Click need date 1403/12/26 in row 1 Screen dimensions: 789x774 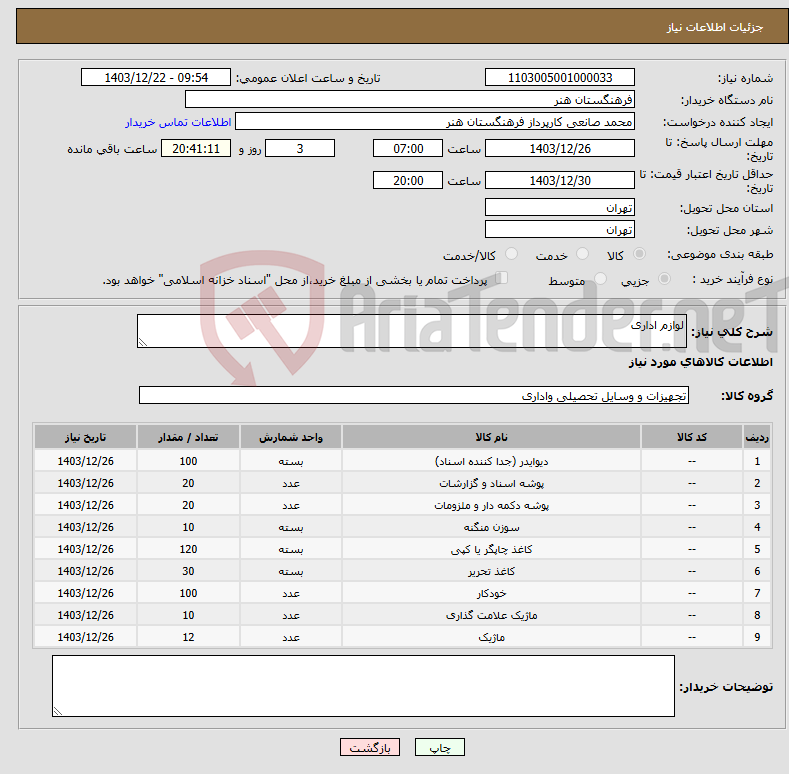click(x=86, y=461)
